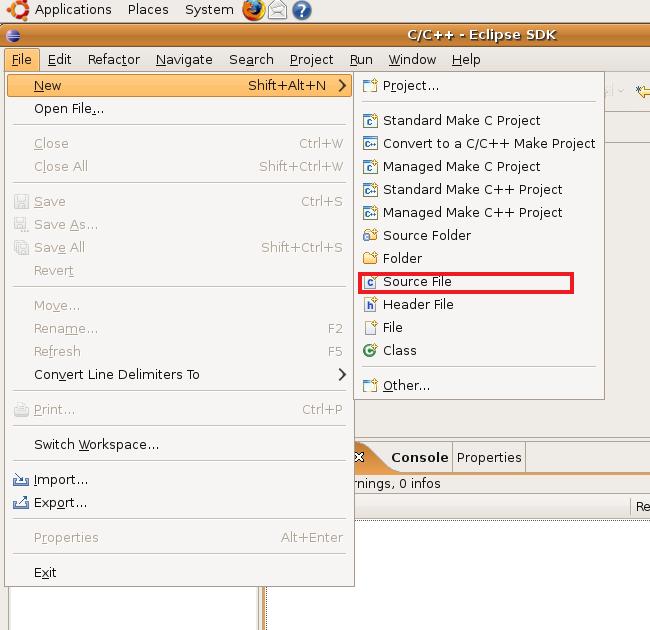Open the System panel menu
650x630 pixels.
point(209,10)
